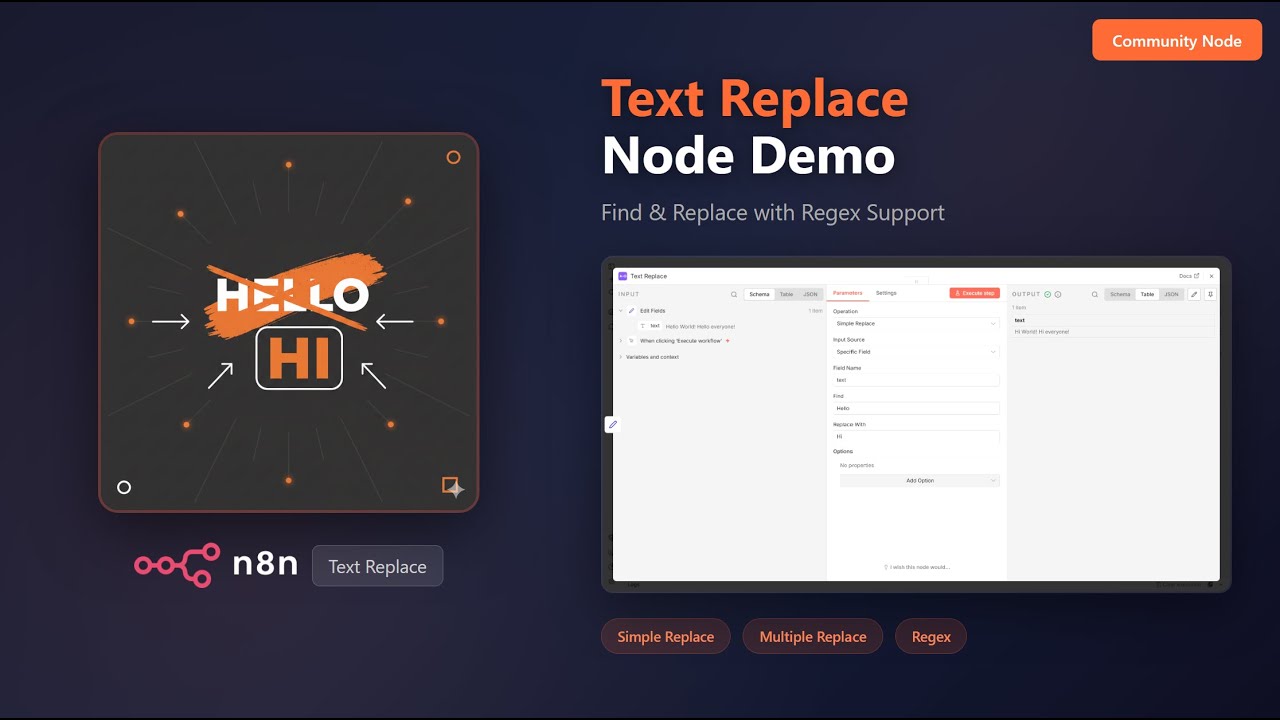Click the 'No properties' text under Options
This screenshot has width=1280, height=720.
857,465
